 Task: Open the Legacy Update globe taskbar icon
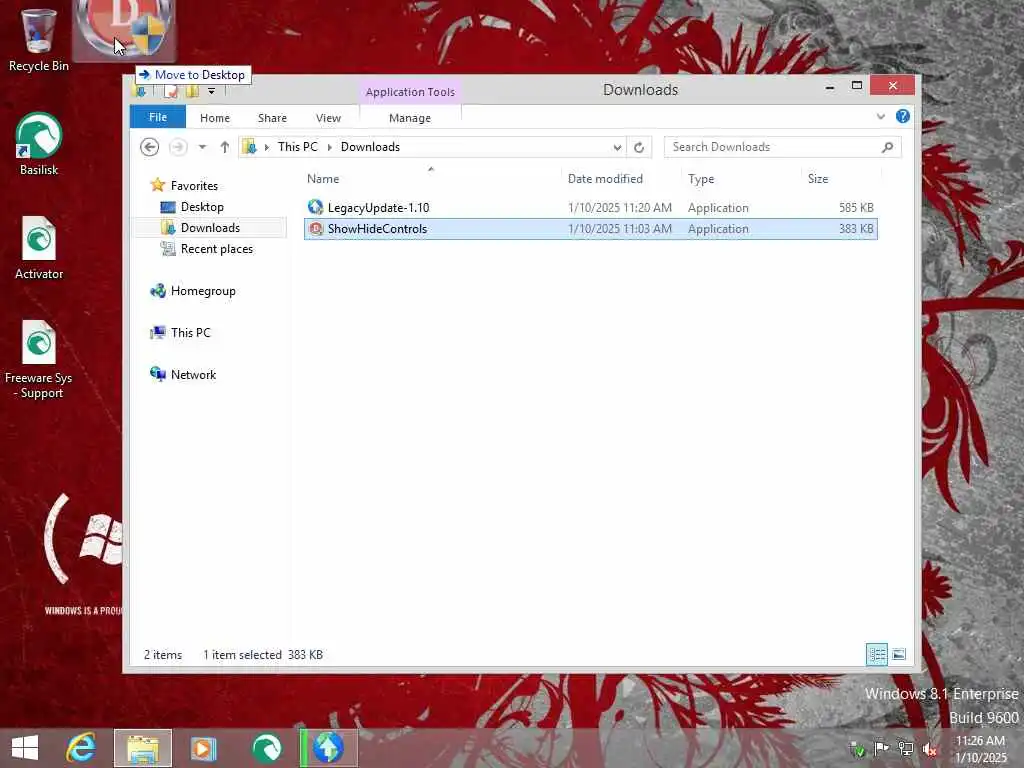pyautogui.click(x=328, y=748)
